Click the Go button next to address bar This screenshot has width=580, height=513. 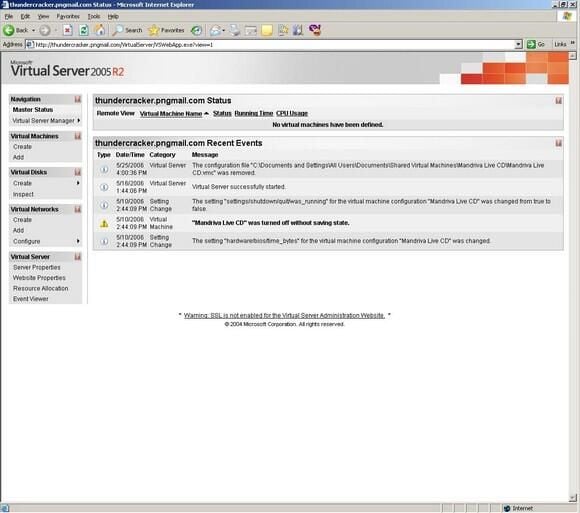tap(536, 44)
